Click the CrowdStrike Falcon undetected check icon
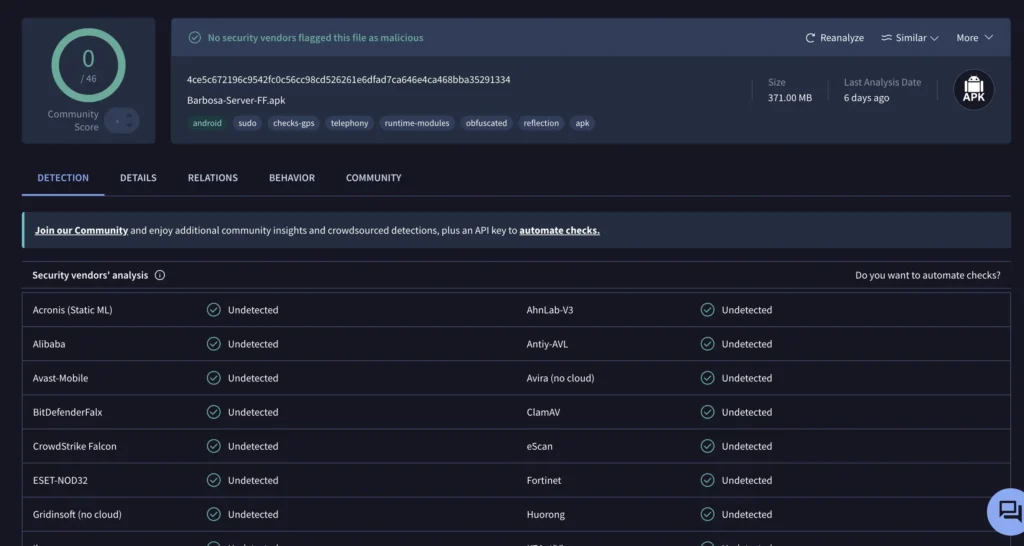This screenshot has height=546, width=1024. [x=214, y=446]
